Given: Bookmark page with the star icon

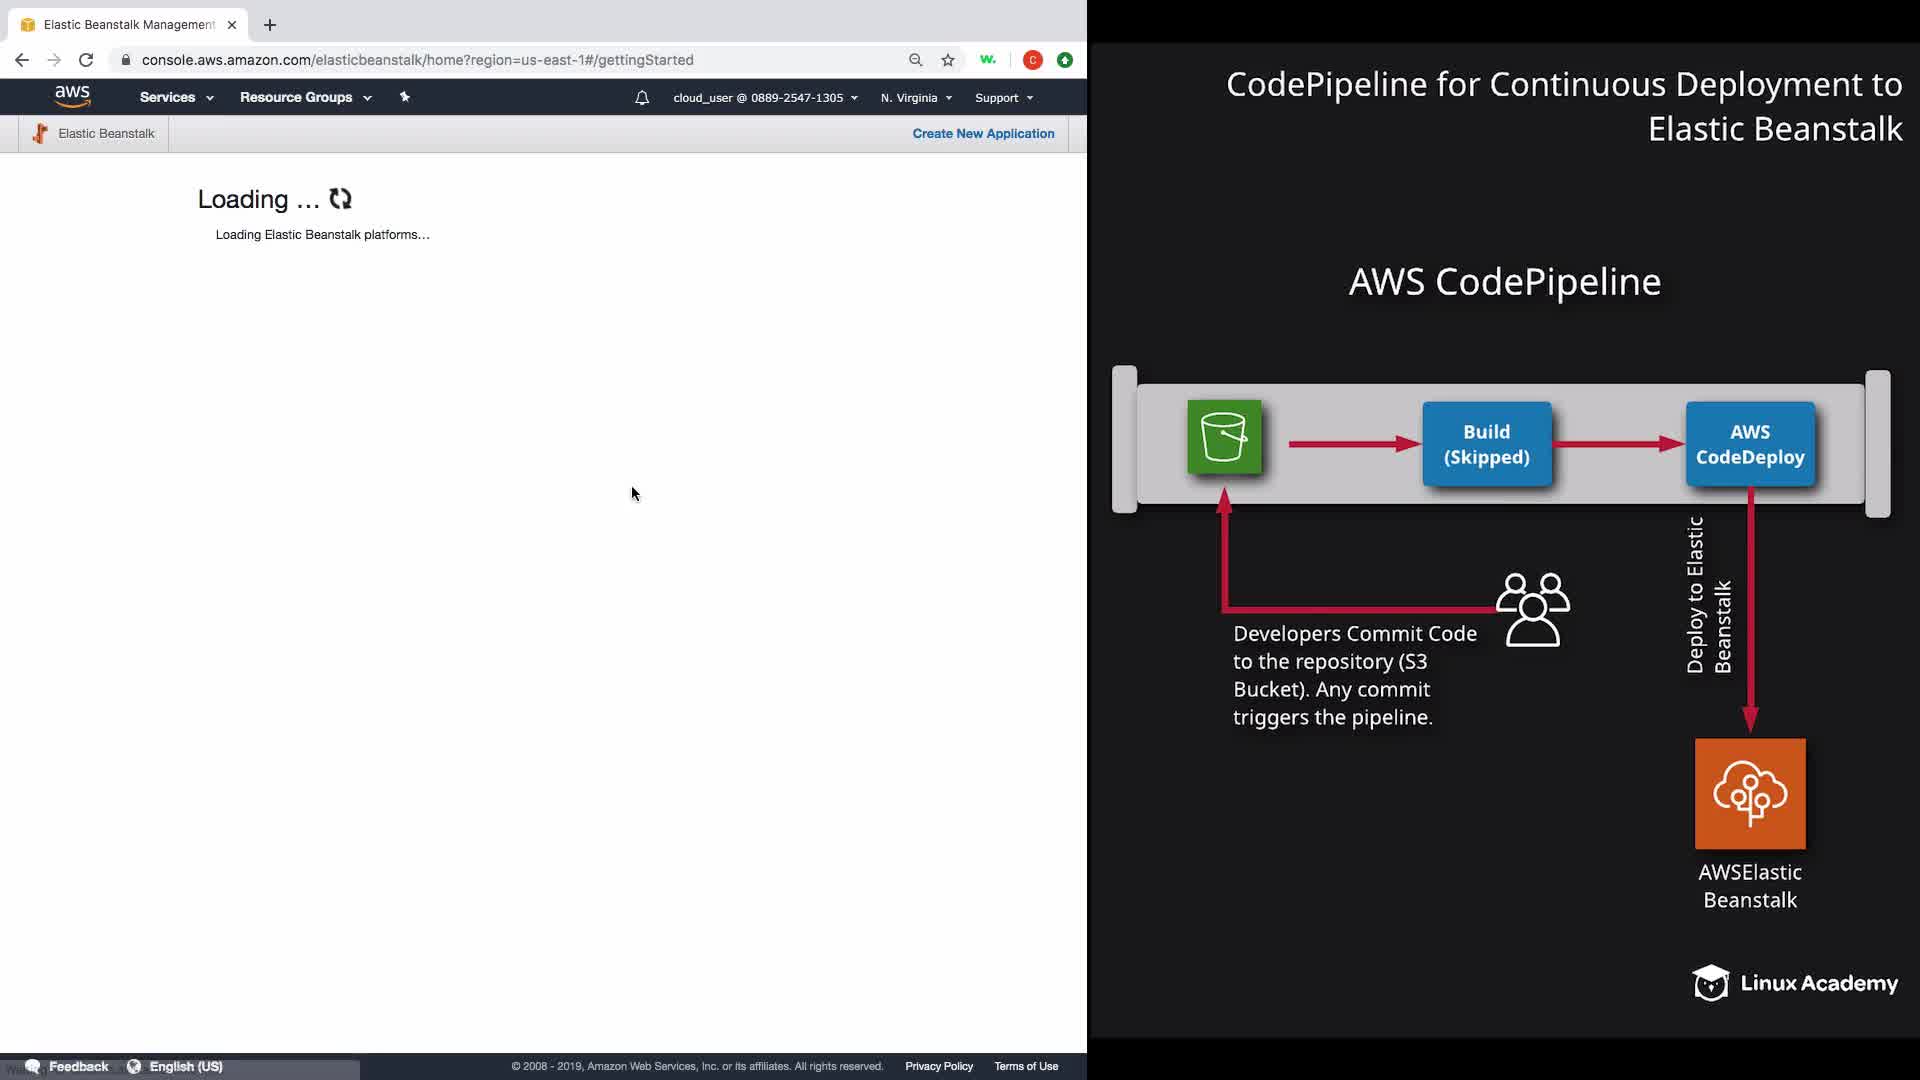Looking at the screenshot, I should 948,60.
